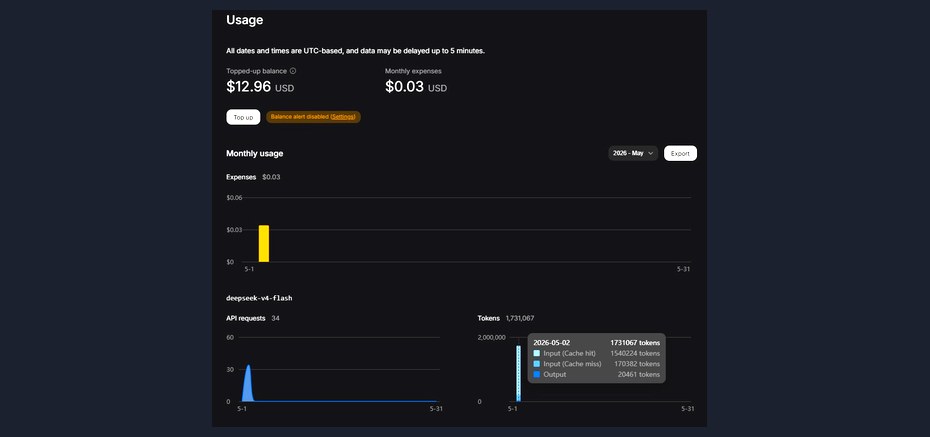
Task: Click the deepseek-v4-flash model label
Action: pos(259,298)
